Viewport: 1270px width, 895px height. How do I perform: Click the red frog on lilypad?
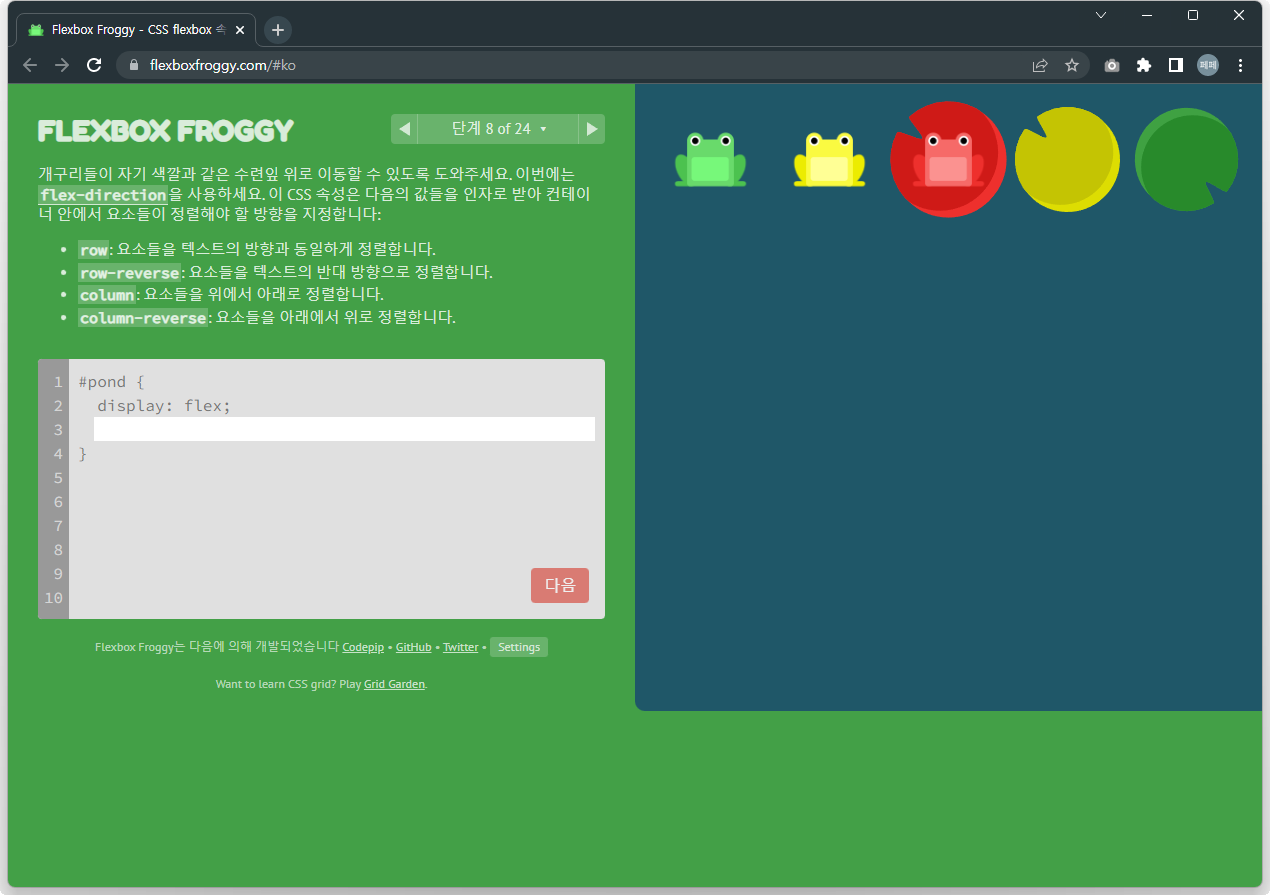949,159
